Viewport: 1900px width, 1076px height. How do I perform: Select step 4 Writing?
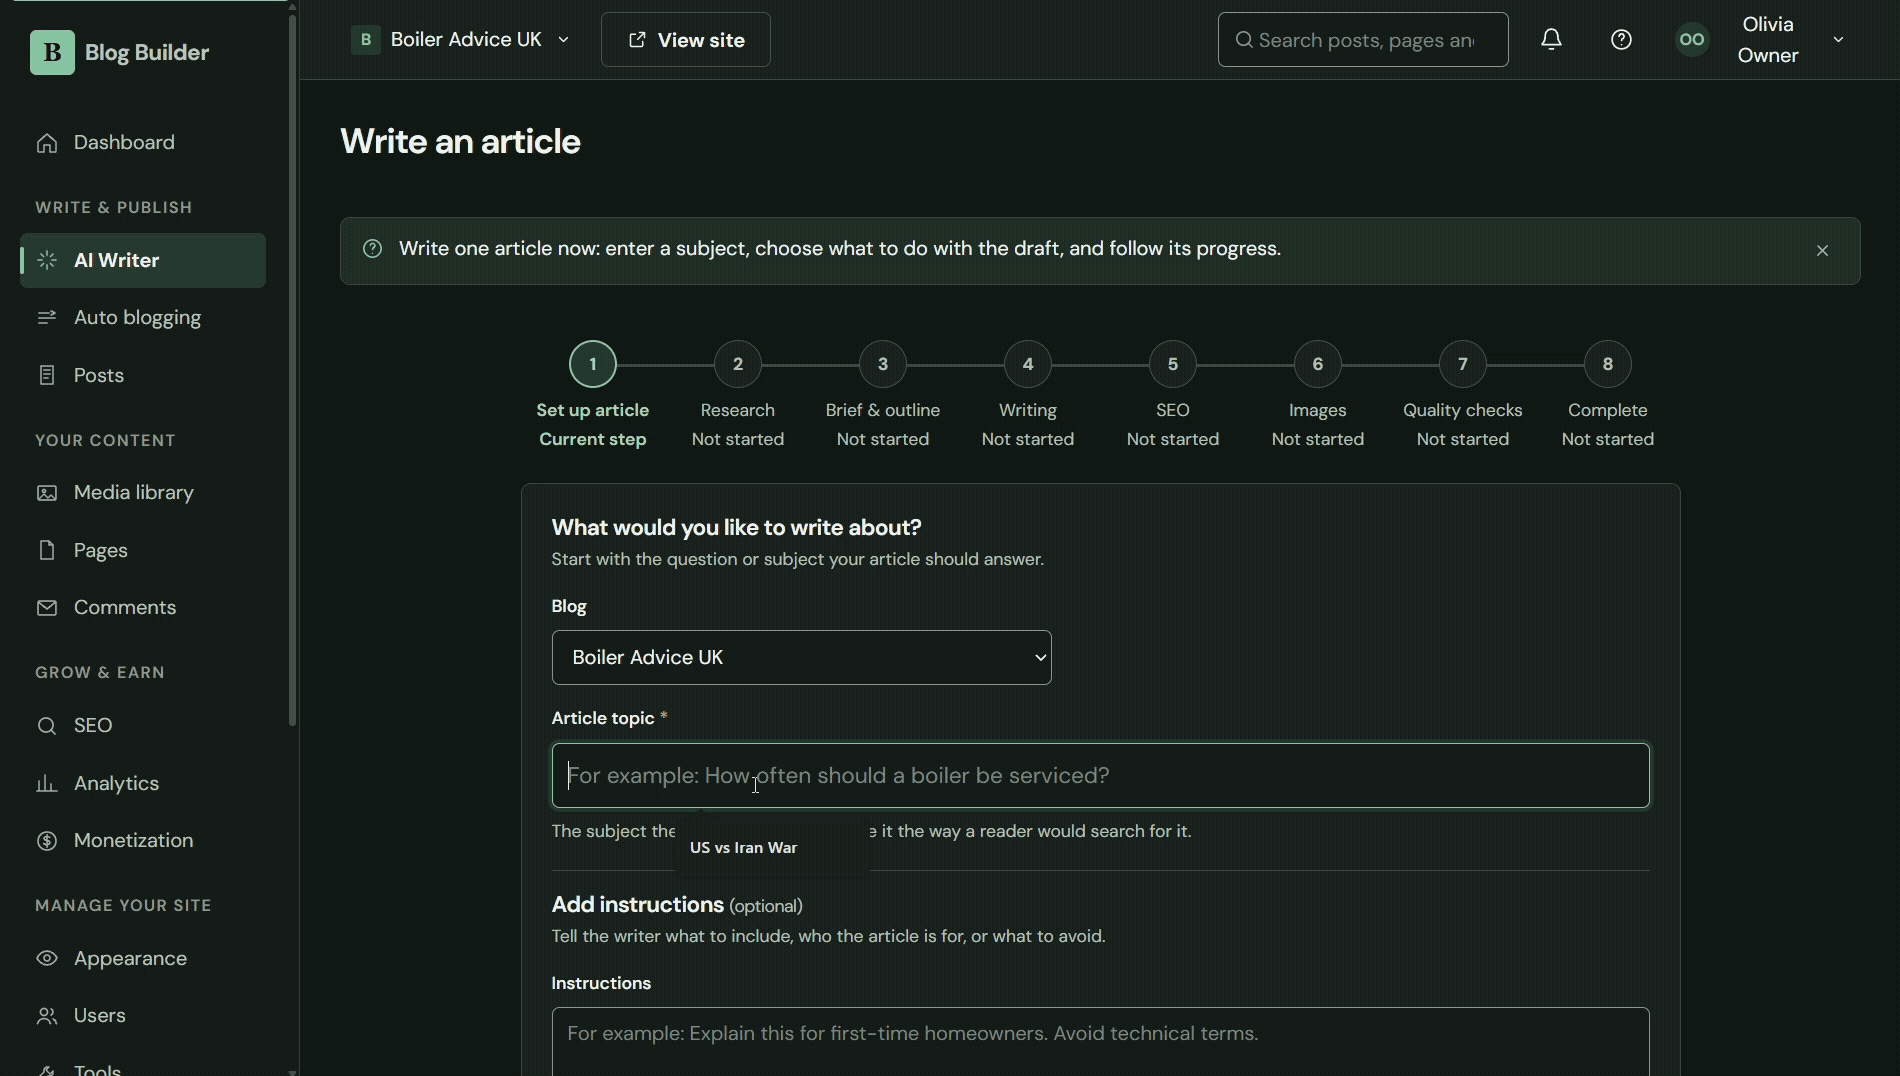tap(1028, 364)
